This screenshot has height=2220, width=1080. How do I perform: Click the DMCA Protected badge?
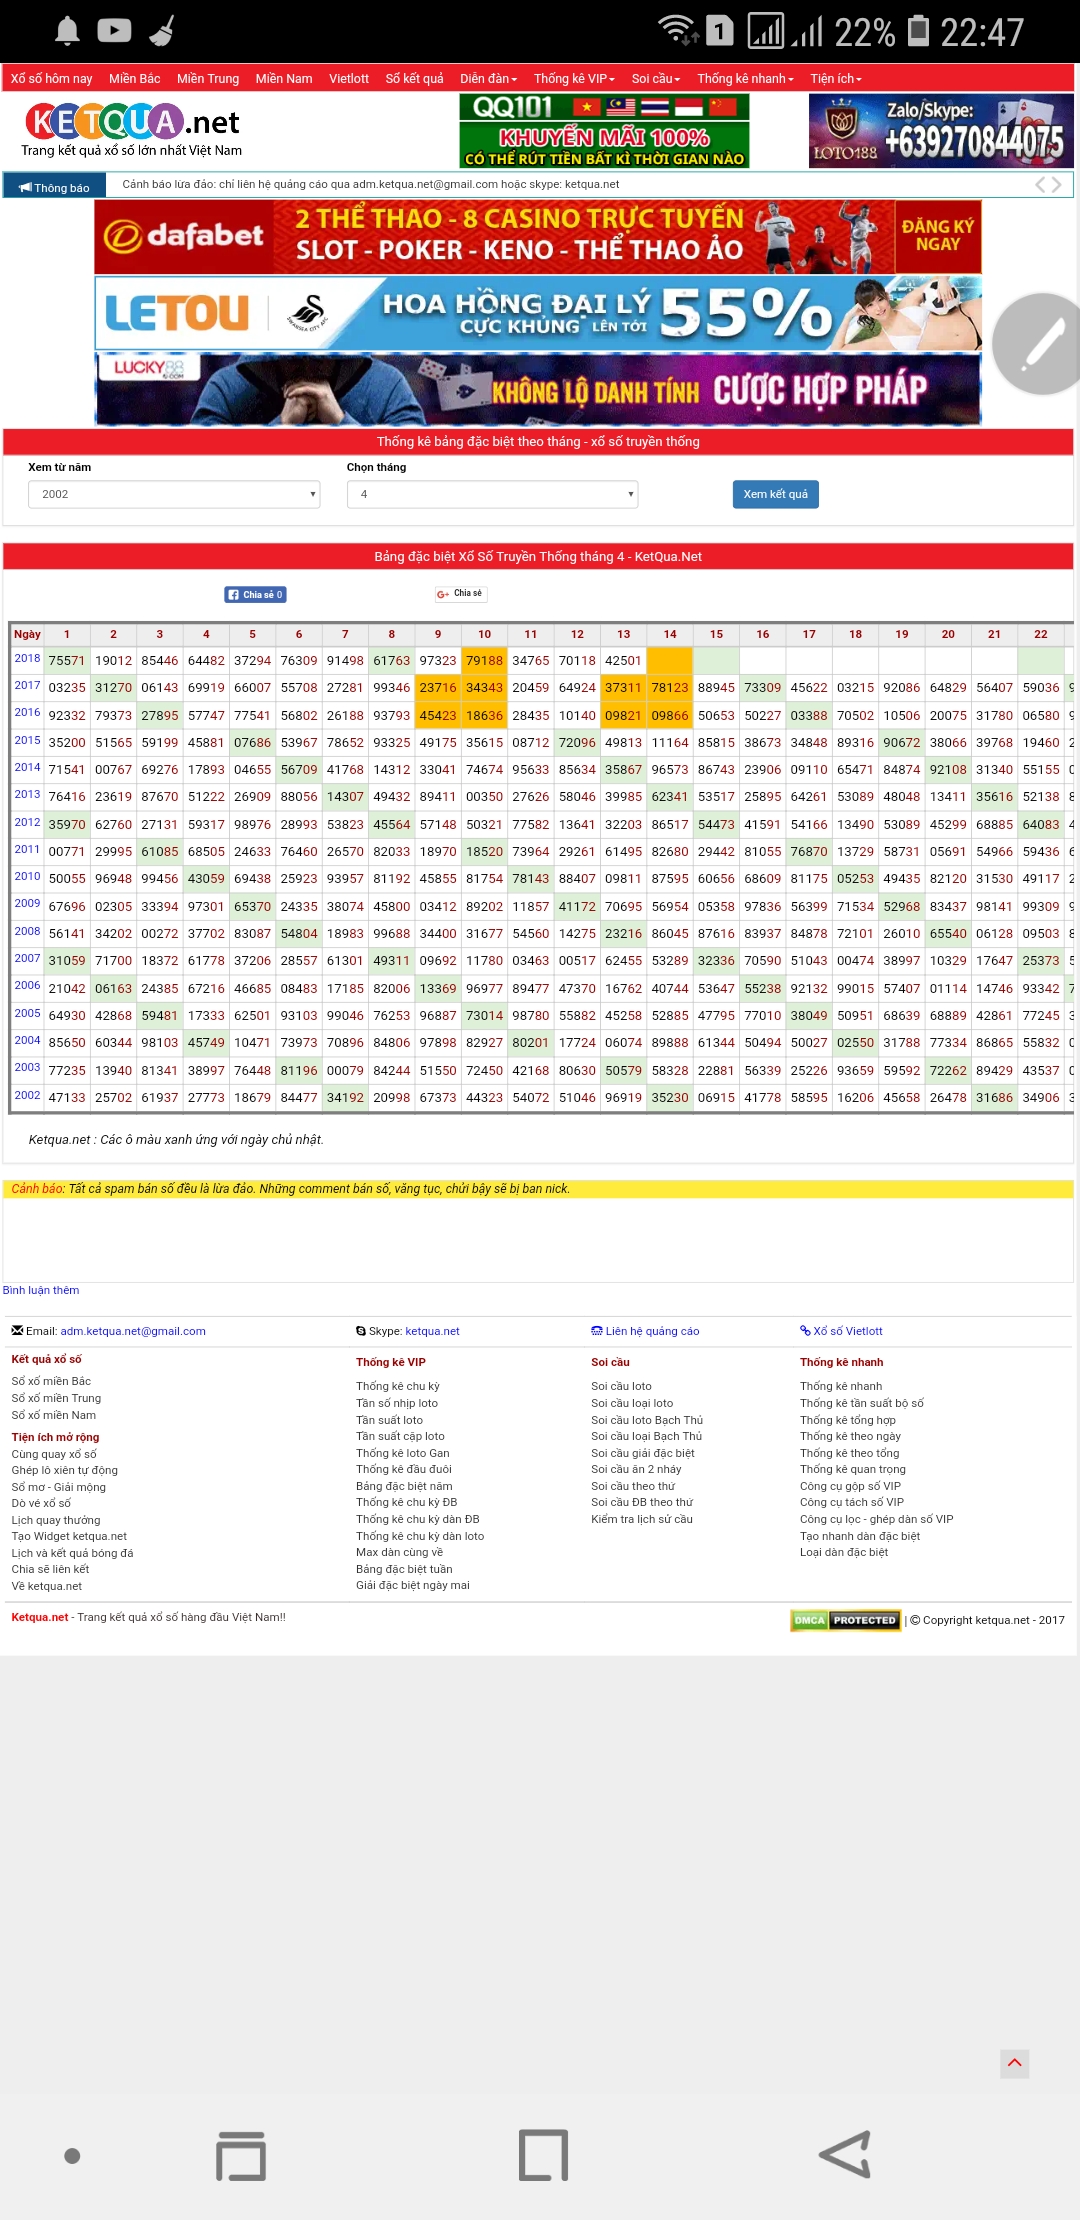[x=845, y=1620]
